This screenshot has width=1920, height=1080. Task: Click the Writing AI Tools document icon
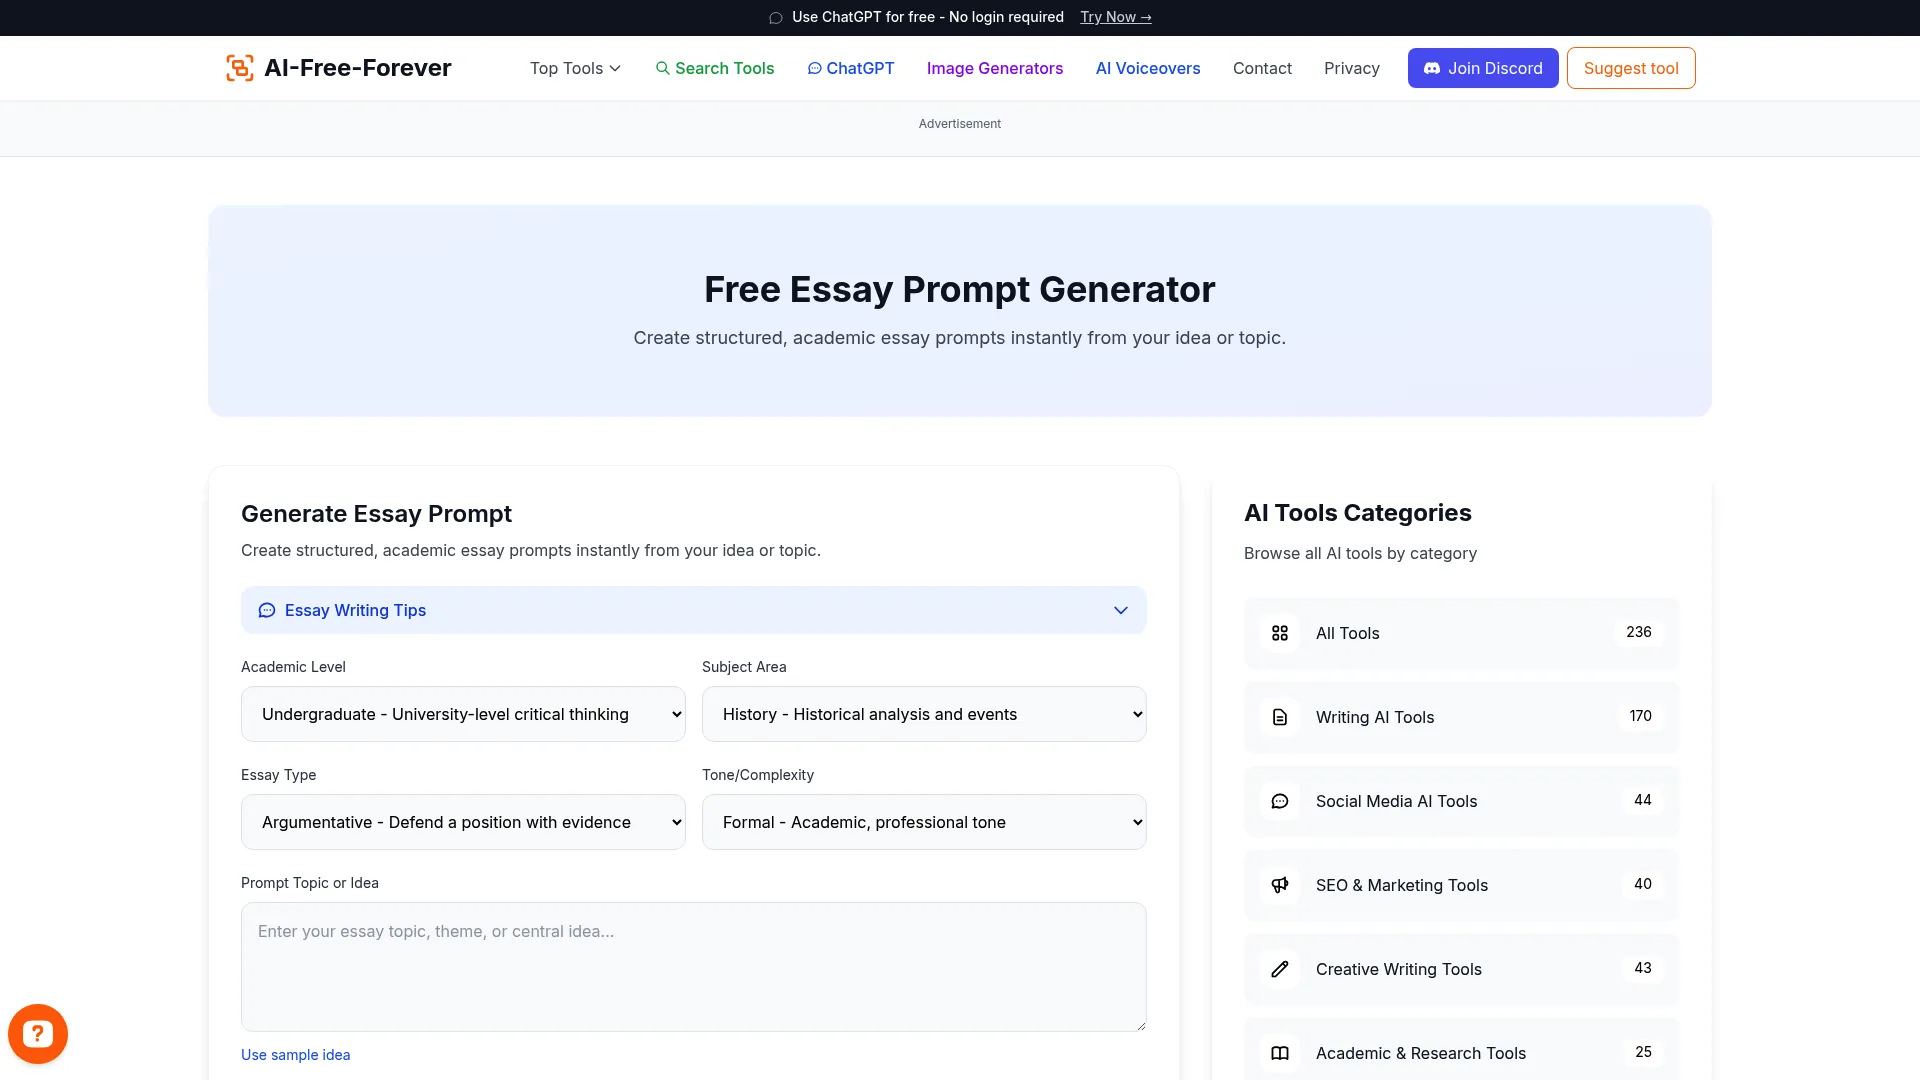(x=1280, y=717)
